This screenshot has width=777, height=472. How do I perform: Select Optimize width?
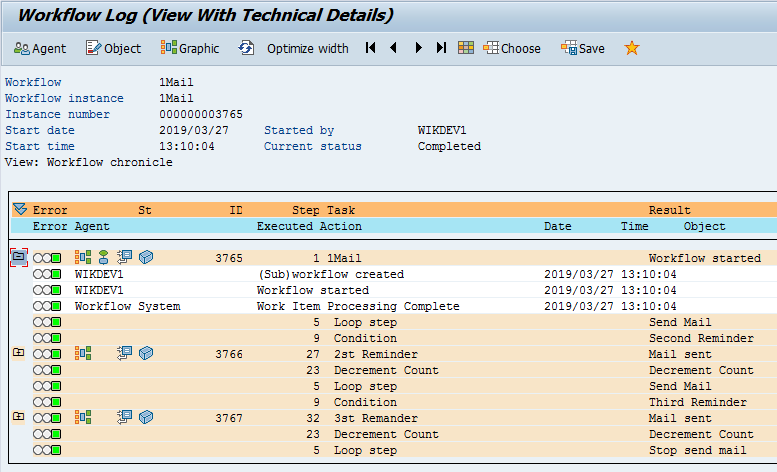308,49
